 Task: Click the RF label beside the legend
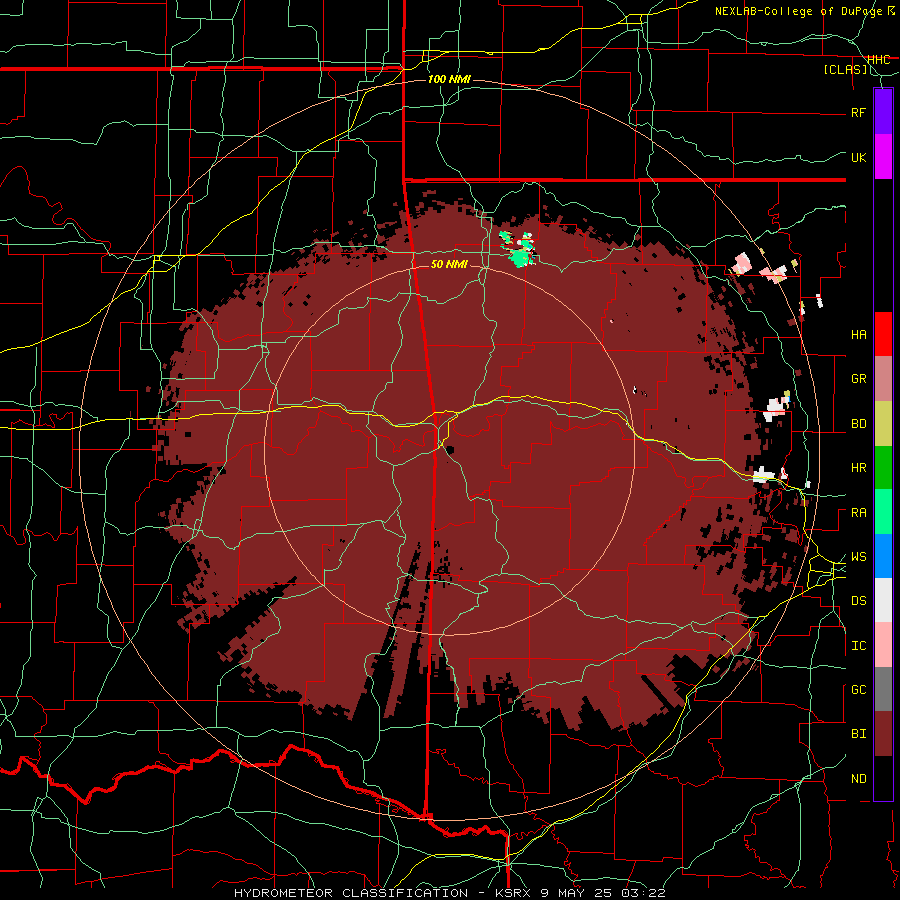(x=859, y=112)
